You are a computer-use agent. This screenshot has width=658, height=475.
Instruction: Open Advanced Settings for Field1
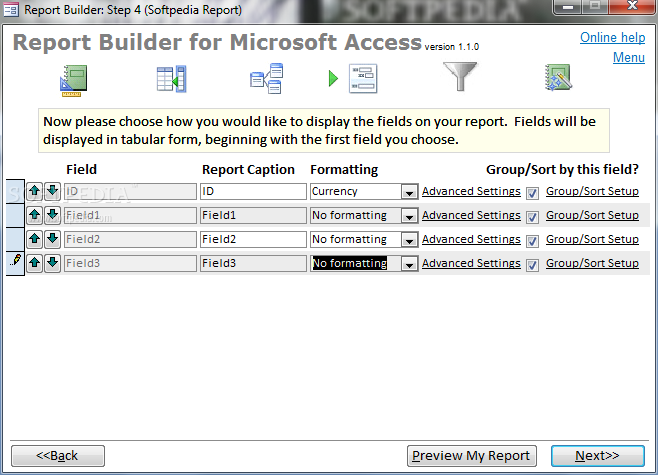click(471, 215)
